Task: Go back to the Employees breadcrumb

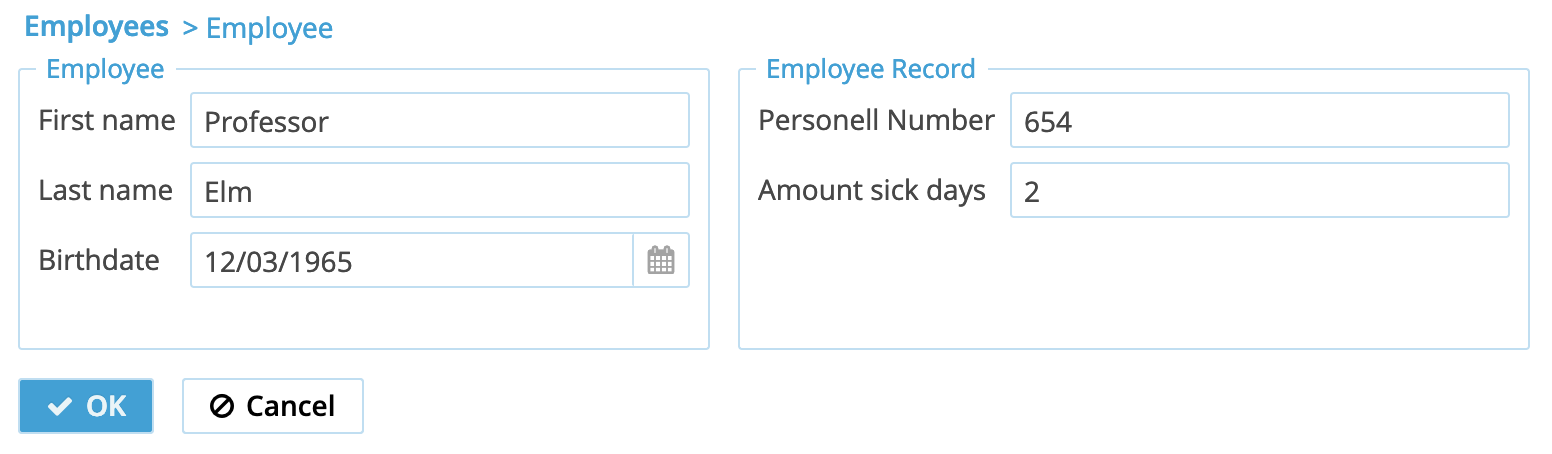Action: [96, 27]
